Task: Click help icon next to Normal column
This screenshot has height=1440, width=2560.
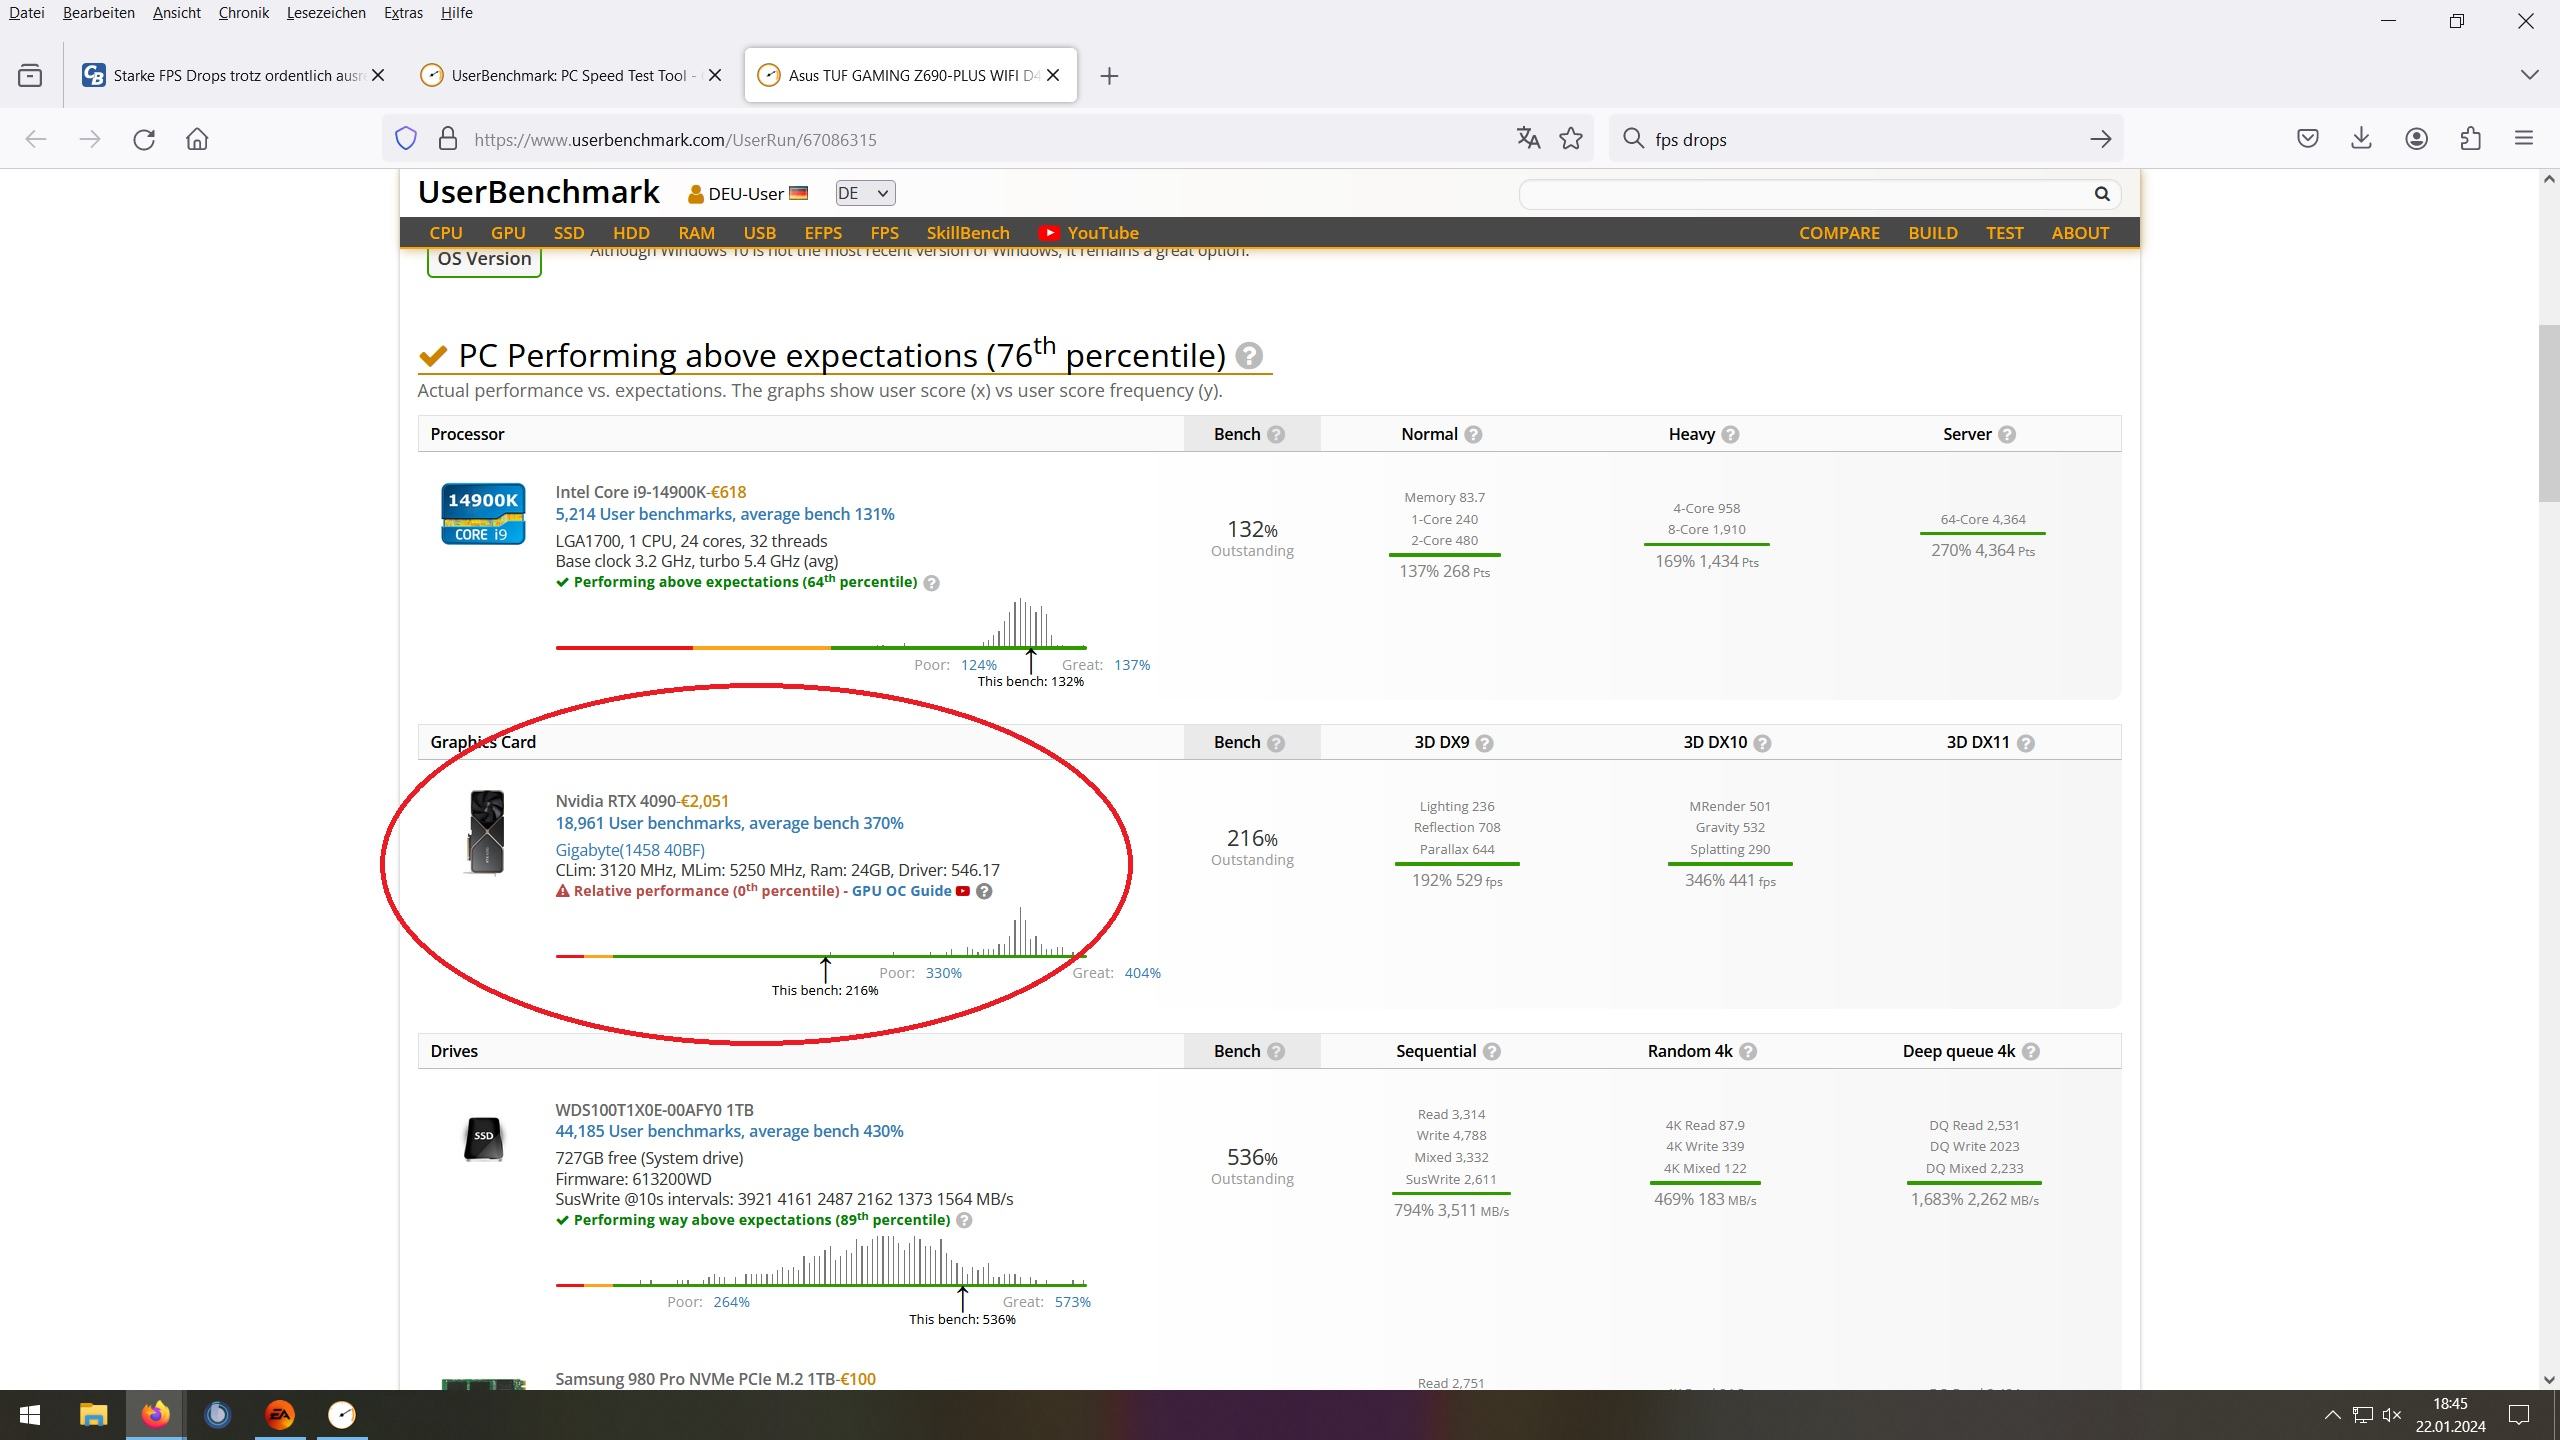Action: pyautogui.click(x=1473, y=435)
